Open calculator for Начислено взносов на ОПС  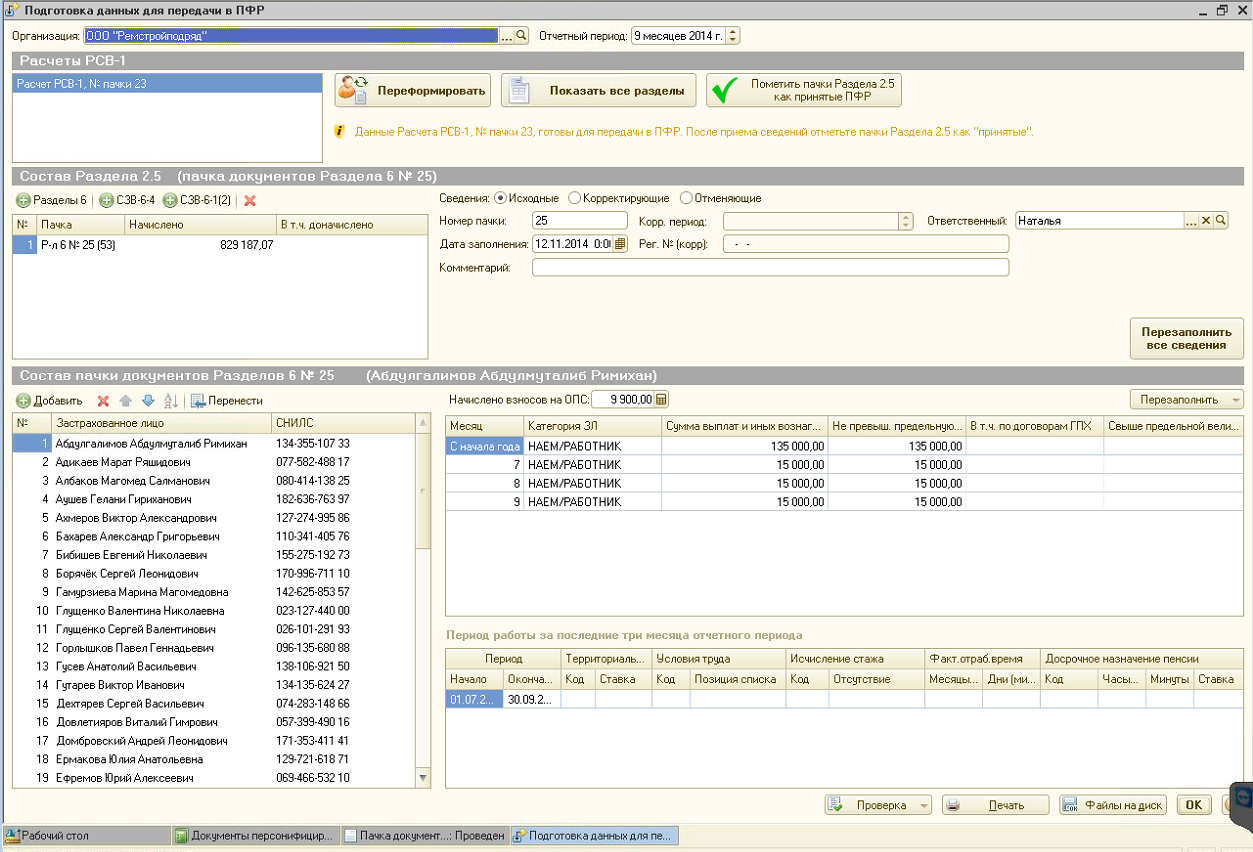click(661, 400)
